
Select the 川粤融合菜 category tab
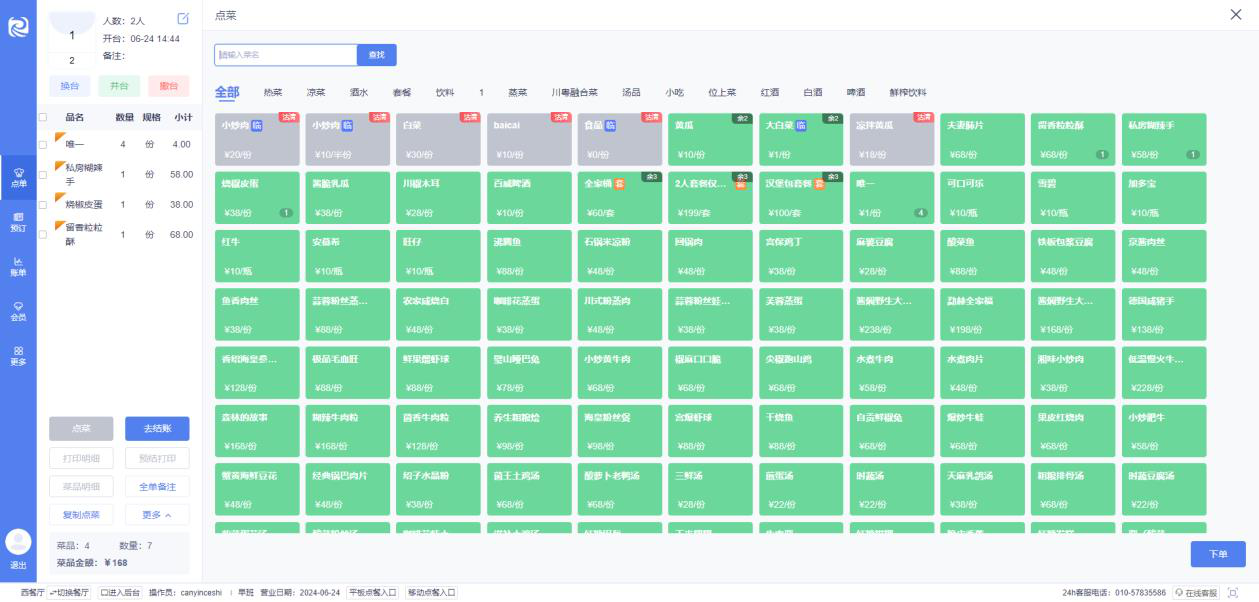pos(574,92)
